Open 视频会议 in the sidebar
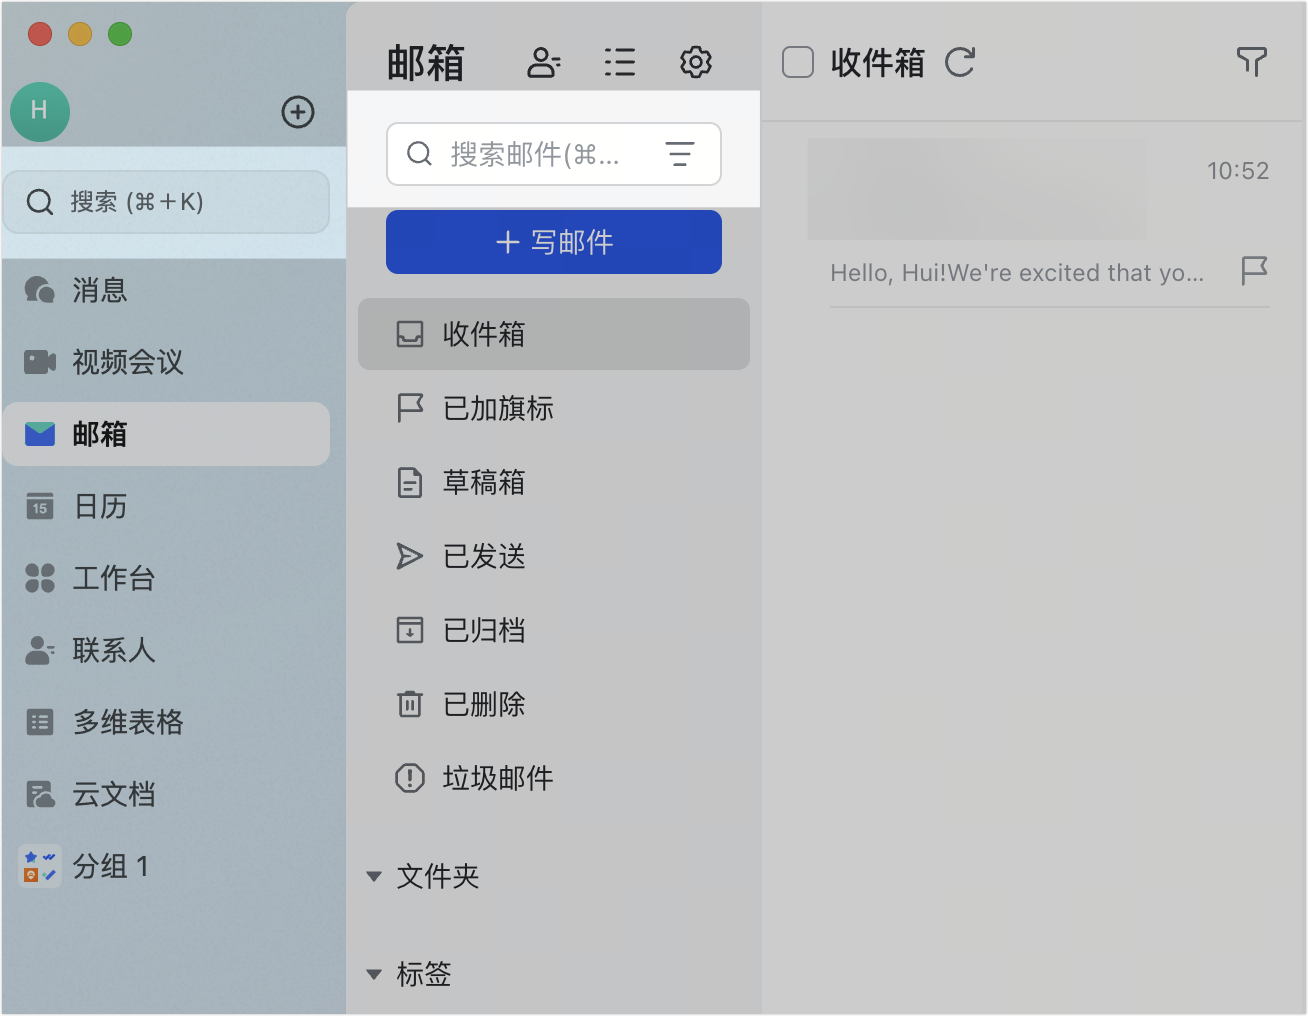The image size is (1308, 1016). point(166,362)
